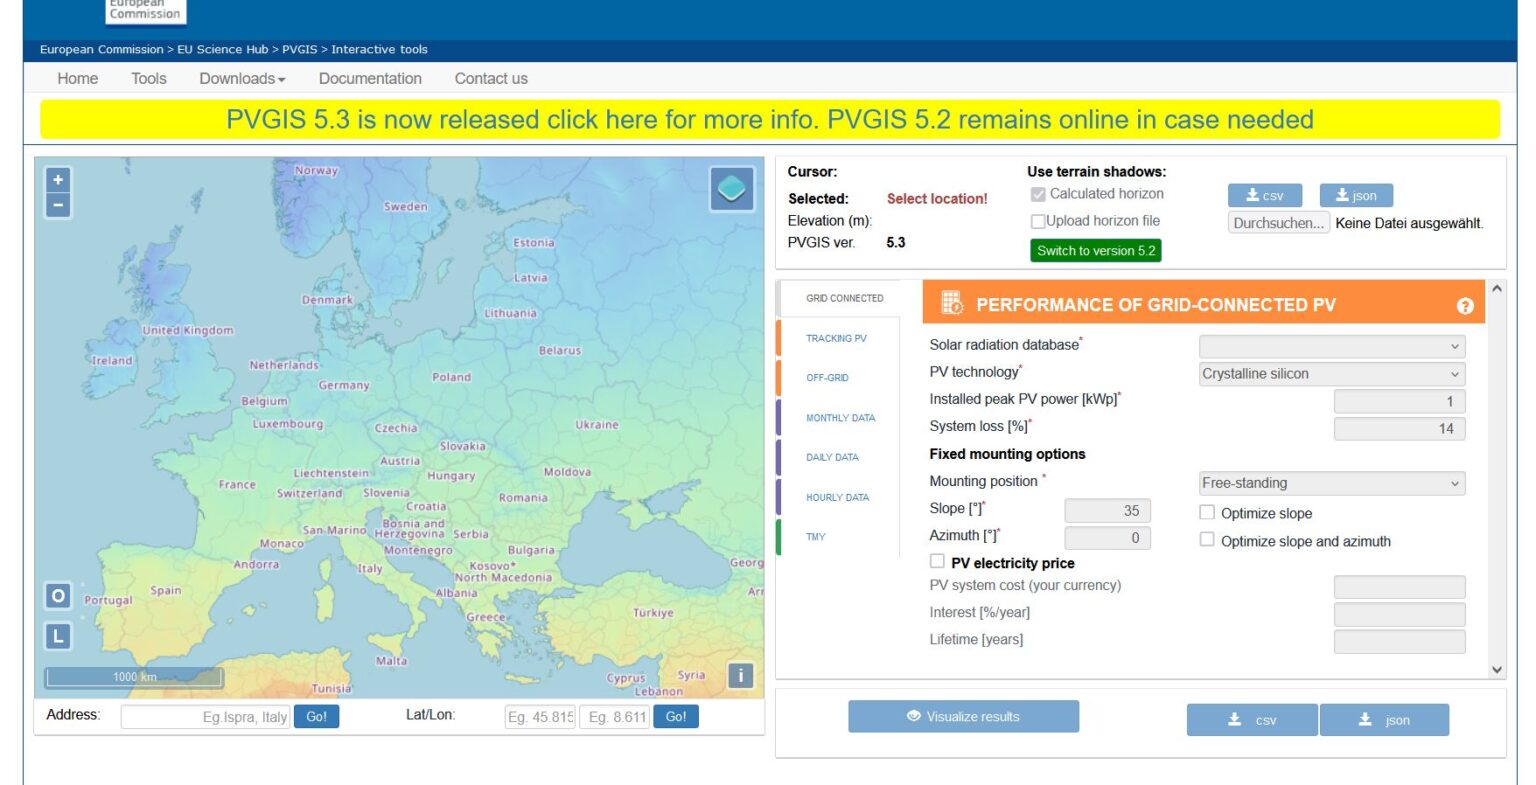Open the Downloads menu
1536x785 pixels.
tap(239, 78)
